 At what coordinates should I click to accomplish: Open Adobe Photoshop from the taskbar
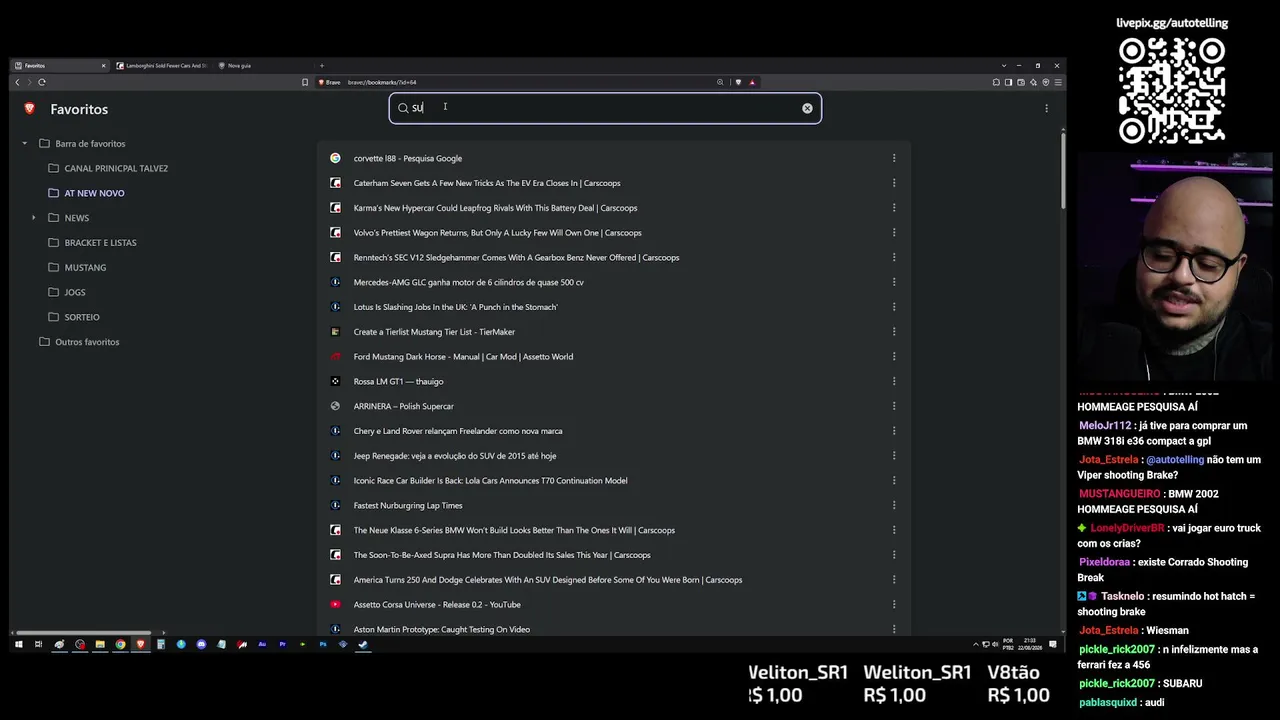[323, 644]
